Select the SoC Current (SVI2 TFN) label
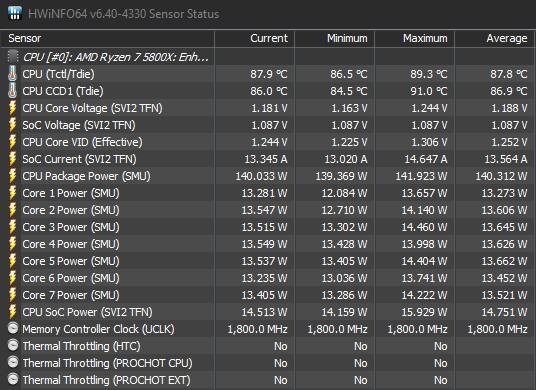 (x=79, y=159)
